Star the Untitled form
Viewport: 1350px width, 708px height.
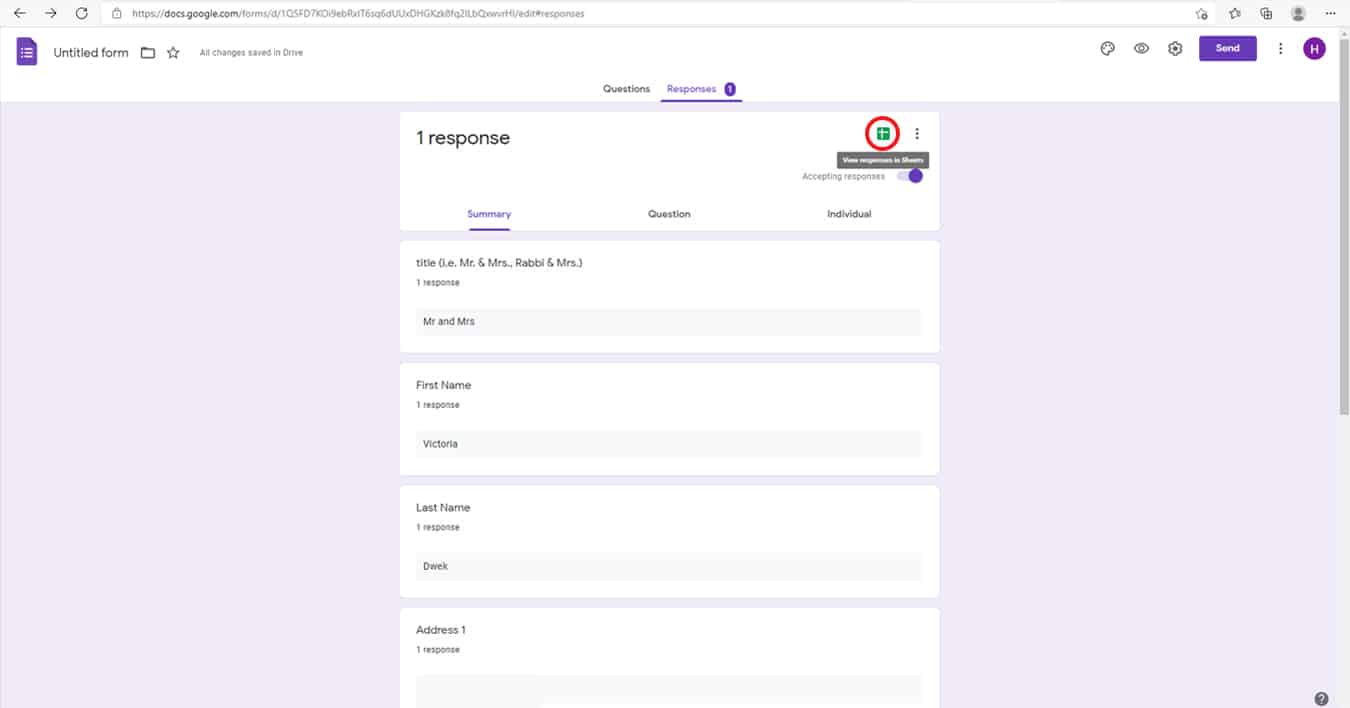point(173,53)
